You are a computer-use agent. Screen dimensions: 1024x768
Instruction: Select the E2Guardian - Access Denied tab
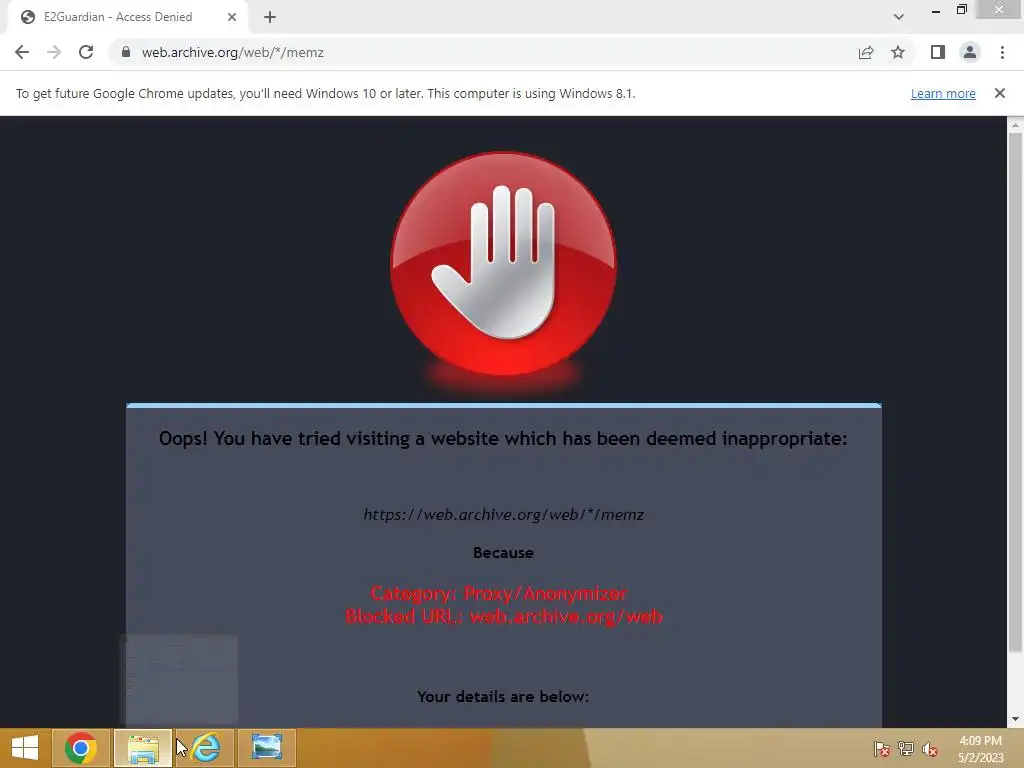tap(128, 17)
